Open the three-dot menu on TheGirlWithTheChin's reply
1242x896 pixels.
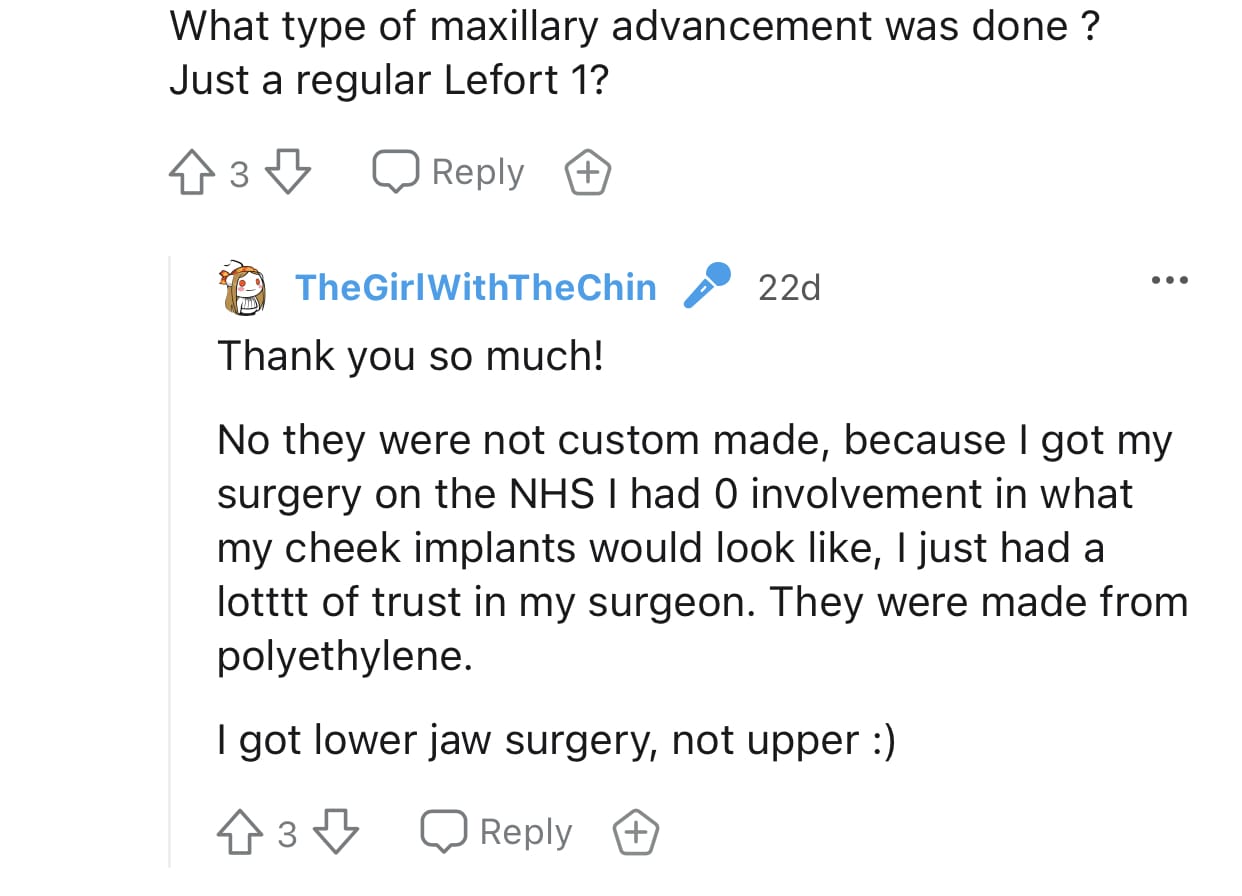tap(1169, 281)
